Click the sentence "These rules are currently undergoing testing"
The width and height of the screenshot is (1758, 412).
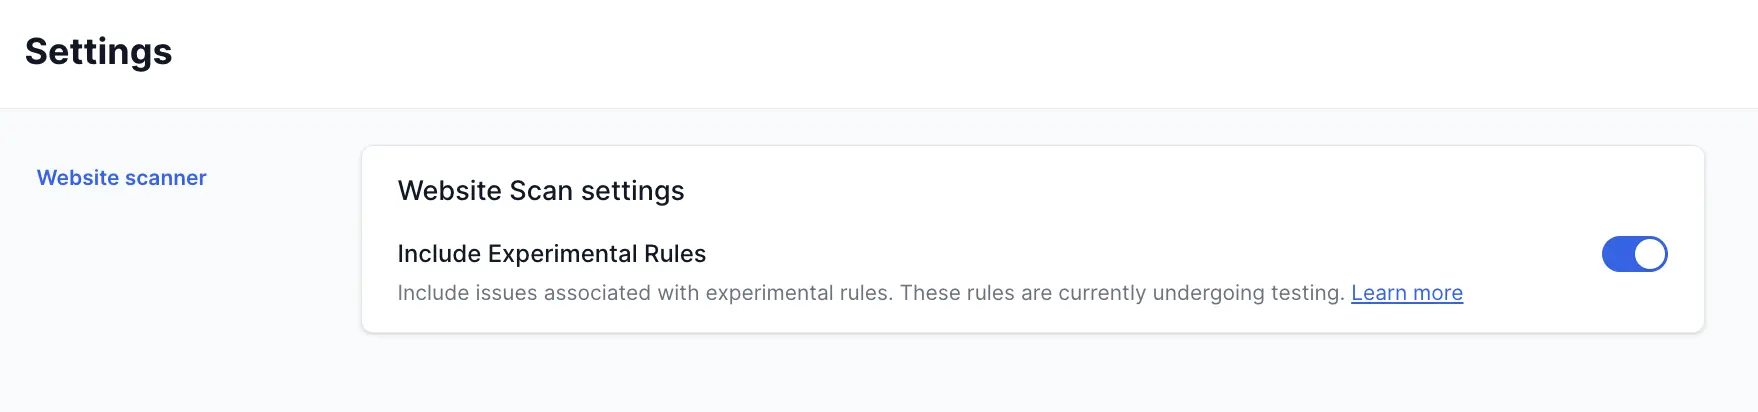[1120, 293]
